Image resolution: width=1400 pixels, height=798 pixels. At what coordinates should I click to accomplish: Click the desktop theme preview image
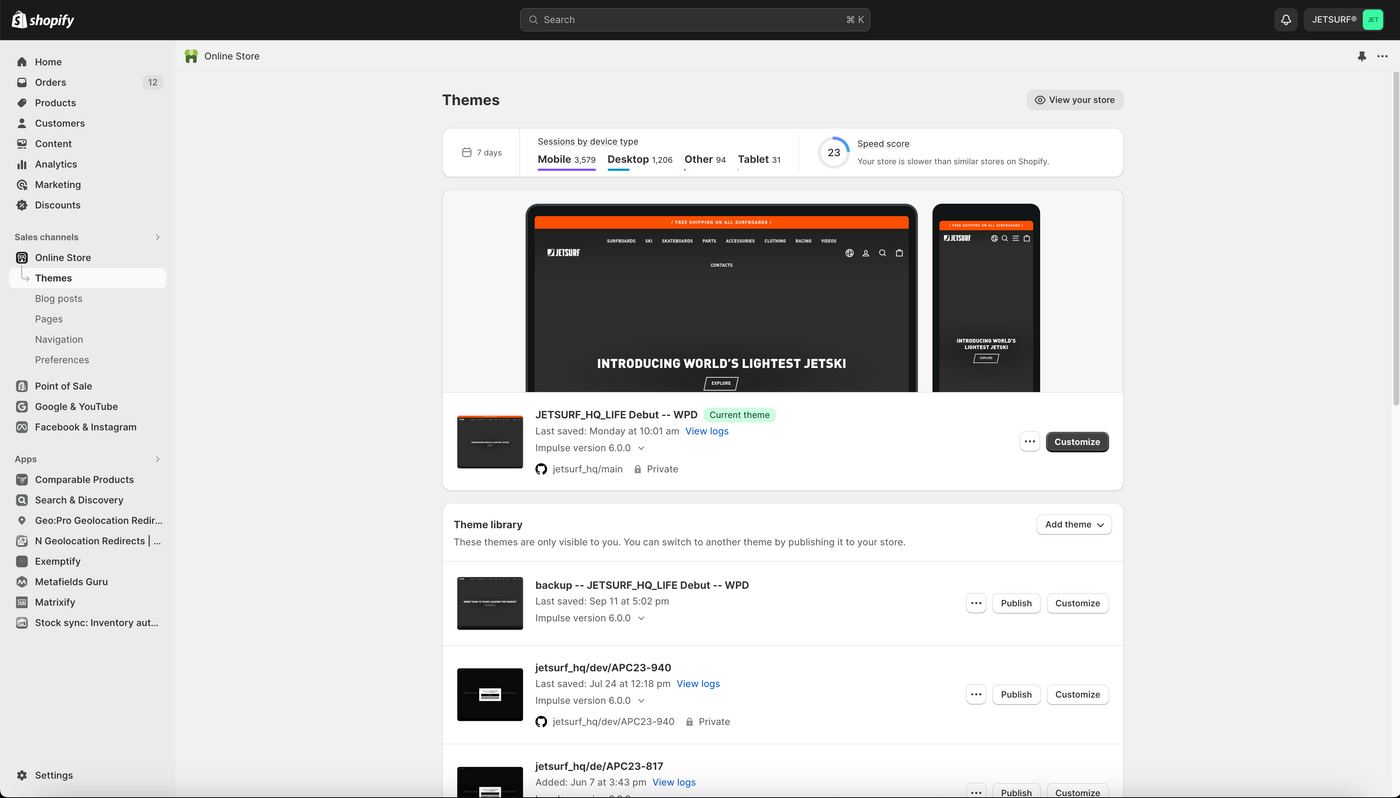coord(721,298)
